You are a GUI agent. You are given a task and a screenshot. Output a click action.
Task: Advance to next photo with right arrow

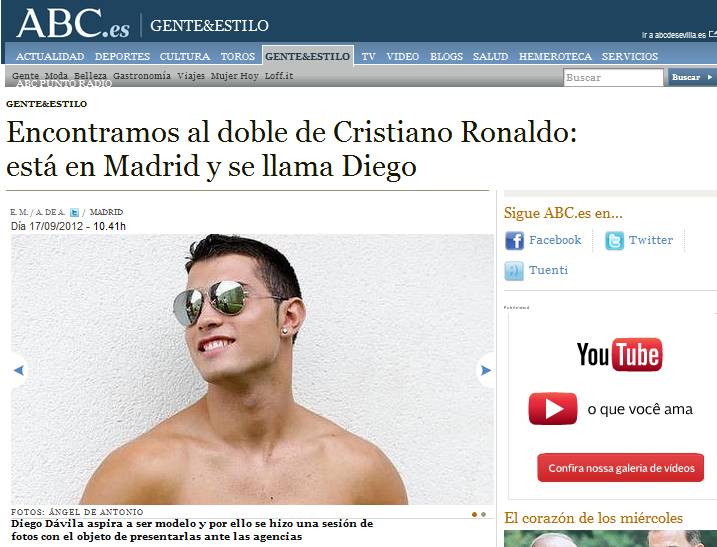coord(486,370)
